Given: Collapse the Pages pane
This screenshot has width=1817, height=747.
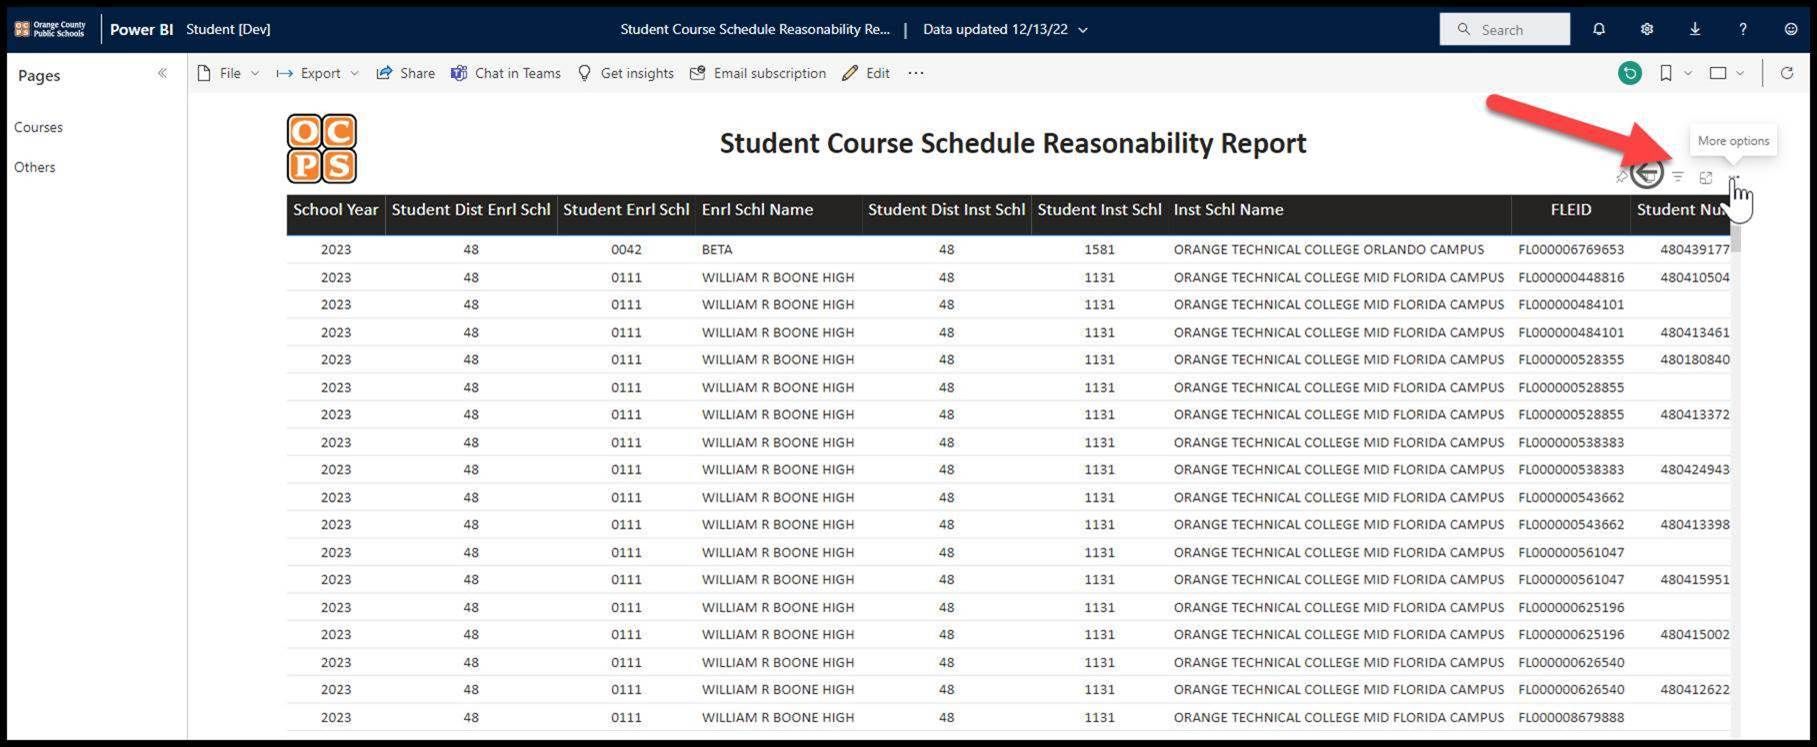Looking at the screenshot, I should pyautogui.click(x=162, y=73).
